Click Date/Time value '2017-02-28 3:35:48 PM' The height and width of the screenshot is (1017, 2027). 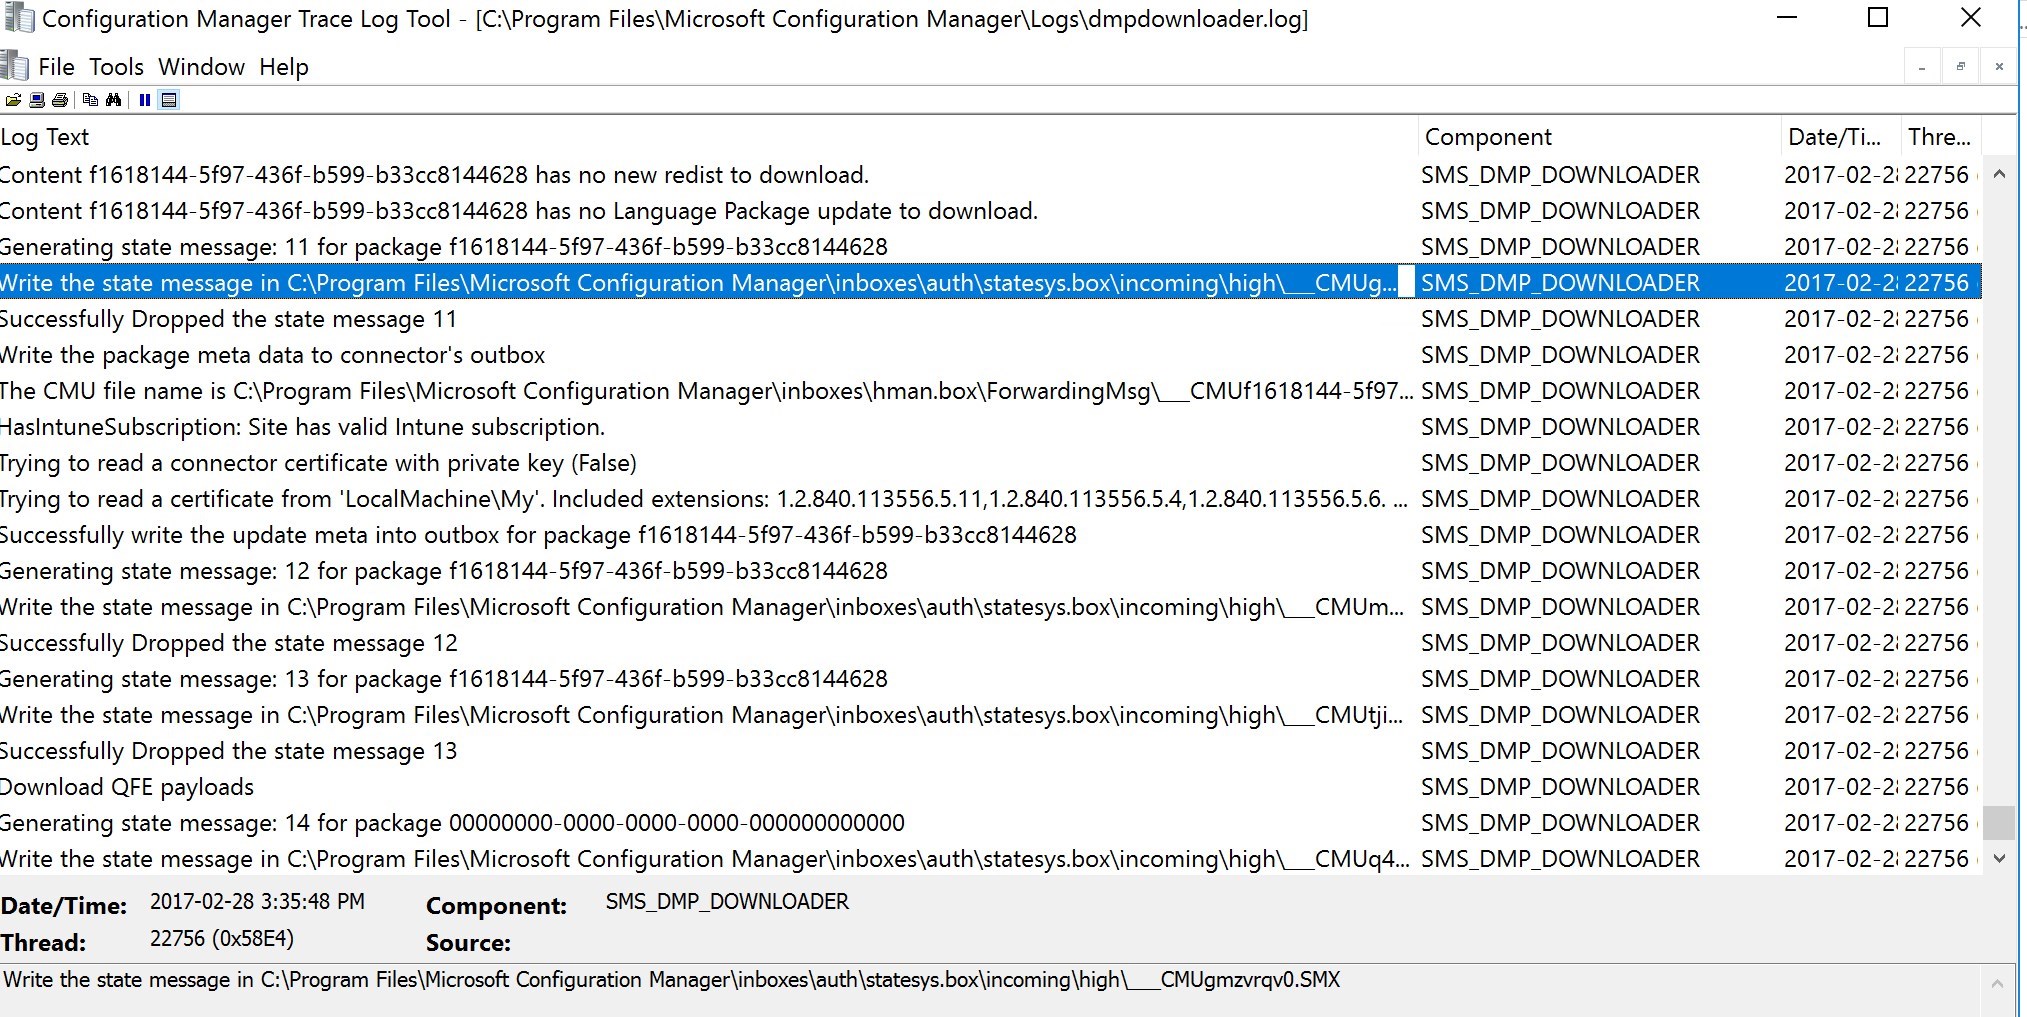[257, 902]
